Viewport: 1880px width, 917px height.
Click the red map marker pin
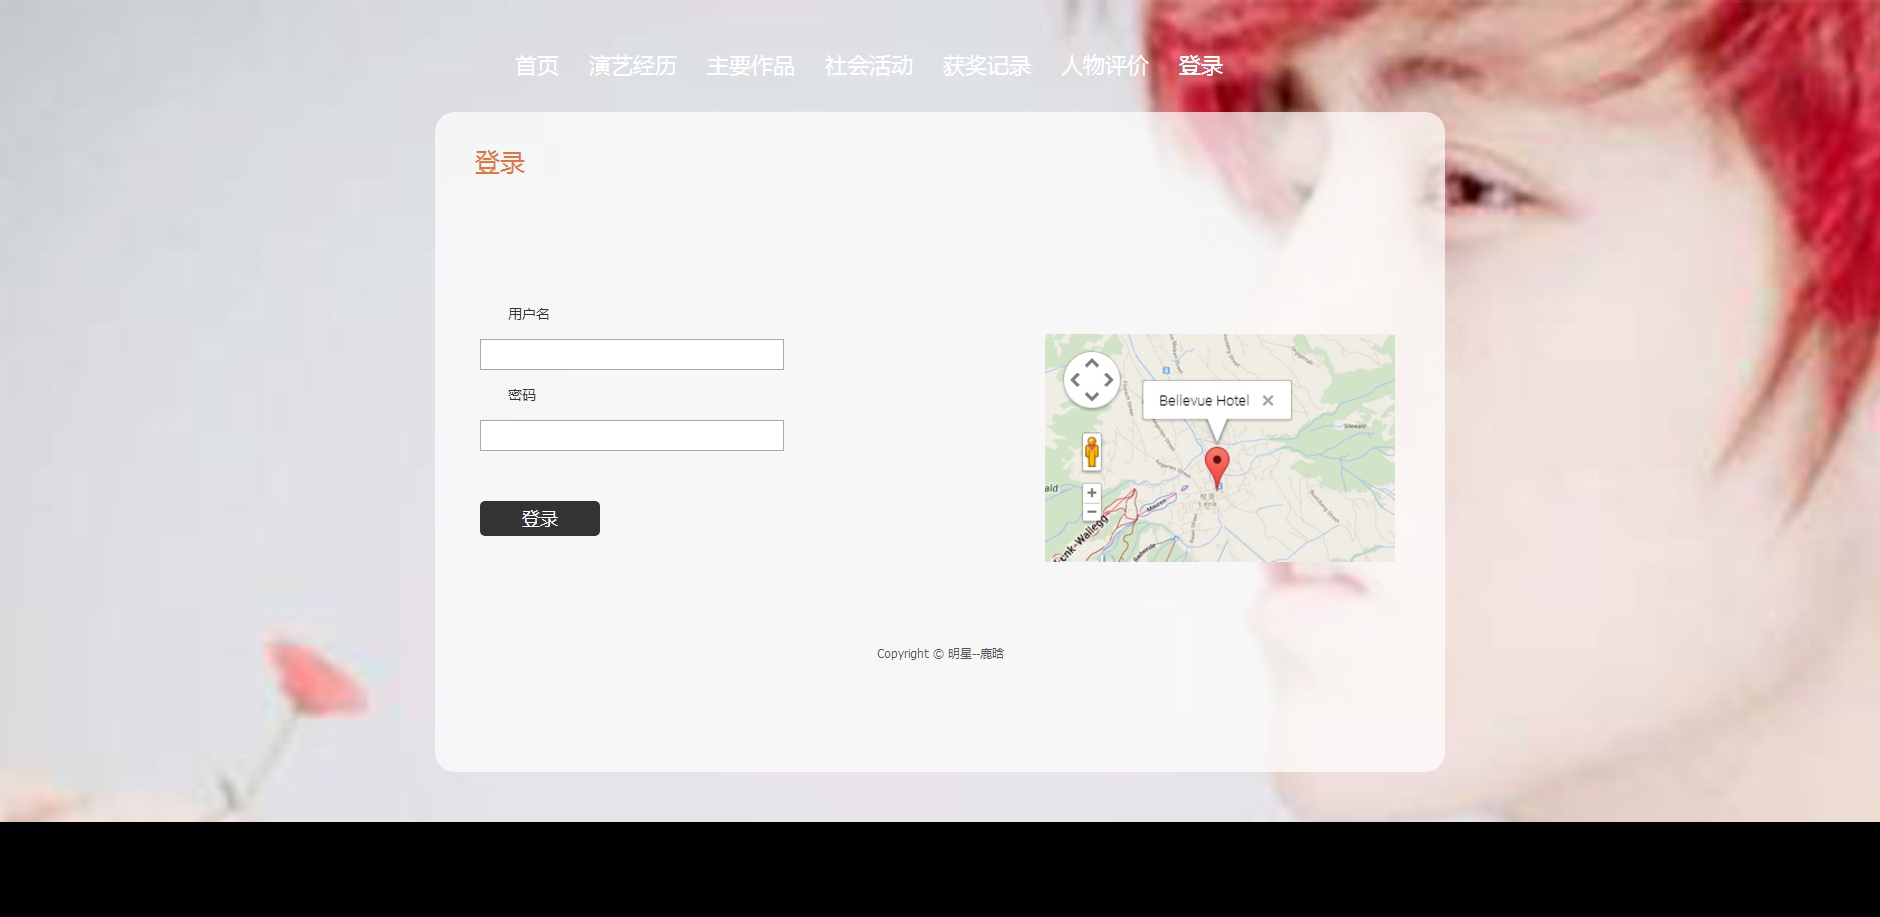[x=1217, y=465]
